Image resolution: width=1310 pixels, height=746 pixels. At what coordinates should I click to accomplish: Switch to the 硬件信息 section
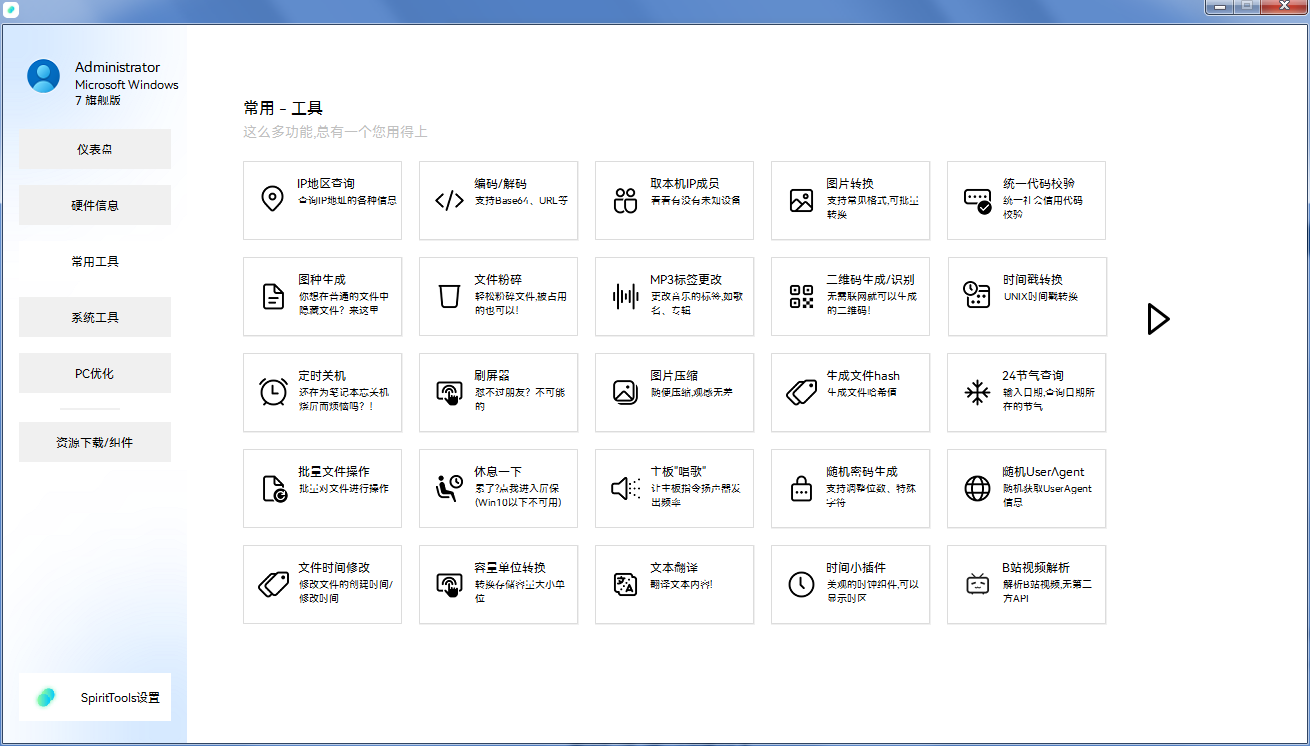pos(95,204)
